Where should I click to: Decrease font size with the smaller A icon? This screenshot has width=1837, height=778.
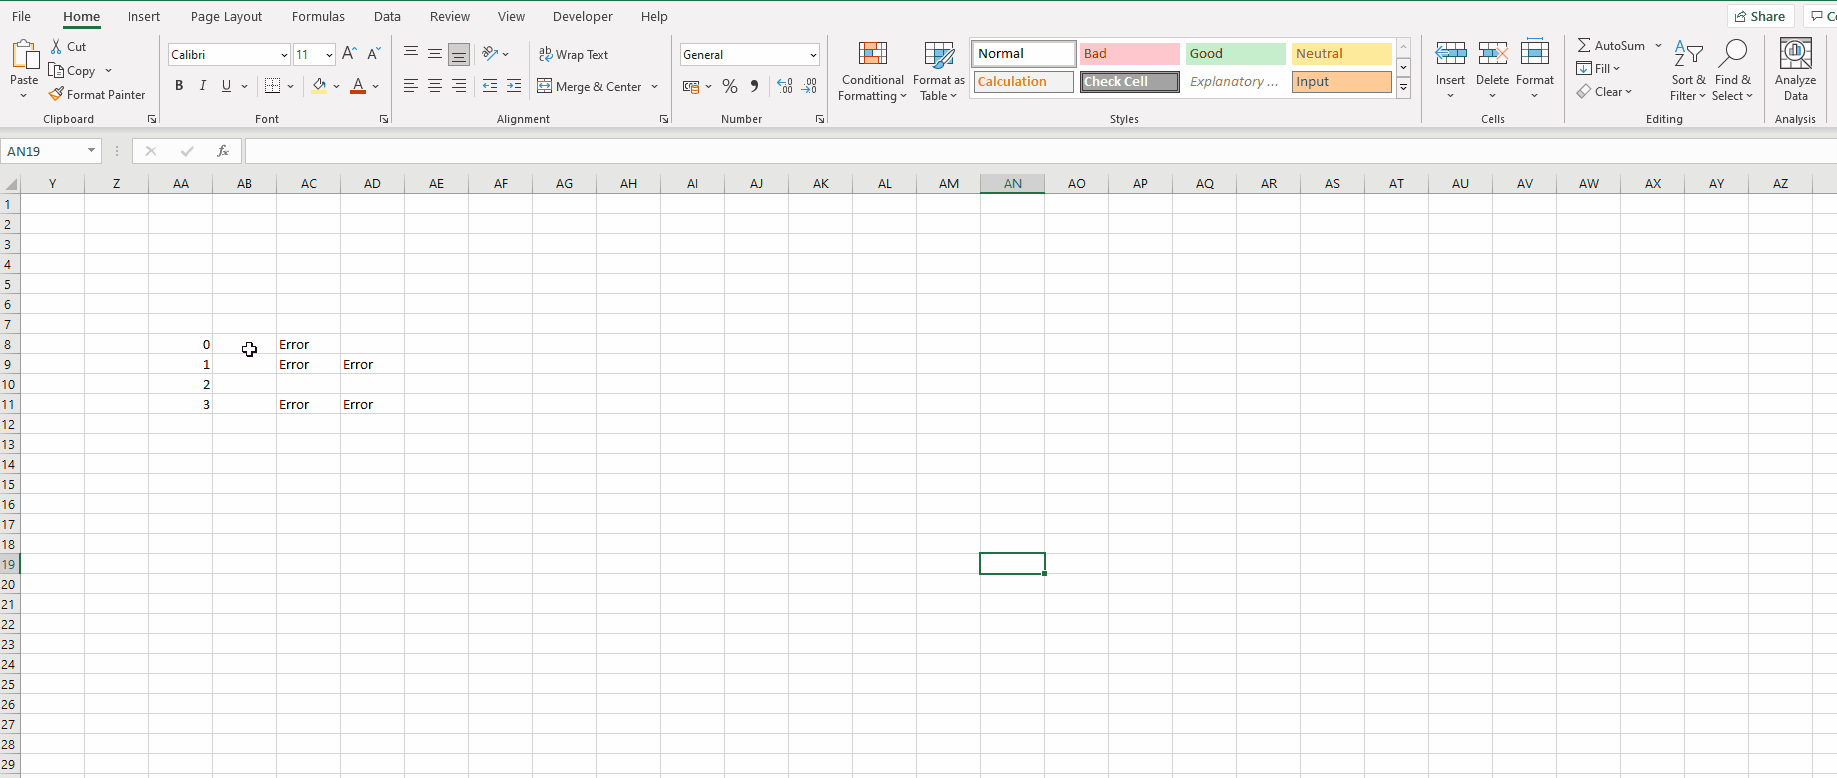click(373, 54)
